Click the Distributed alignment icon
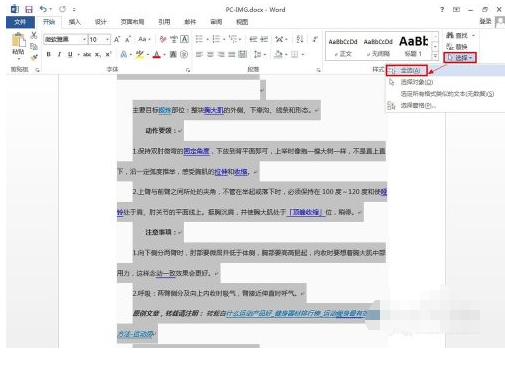Screen dimensions: 505x372 243,54
